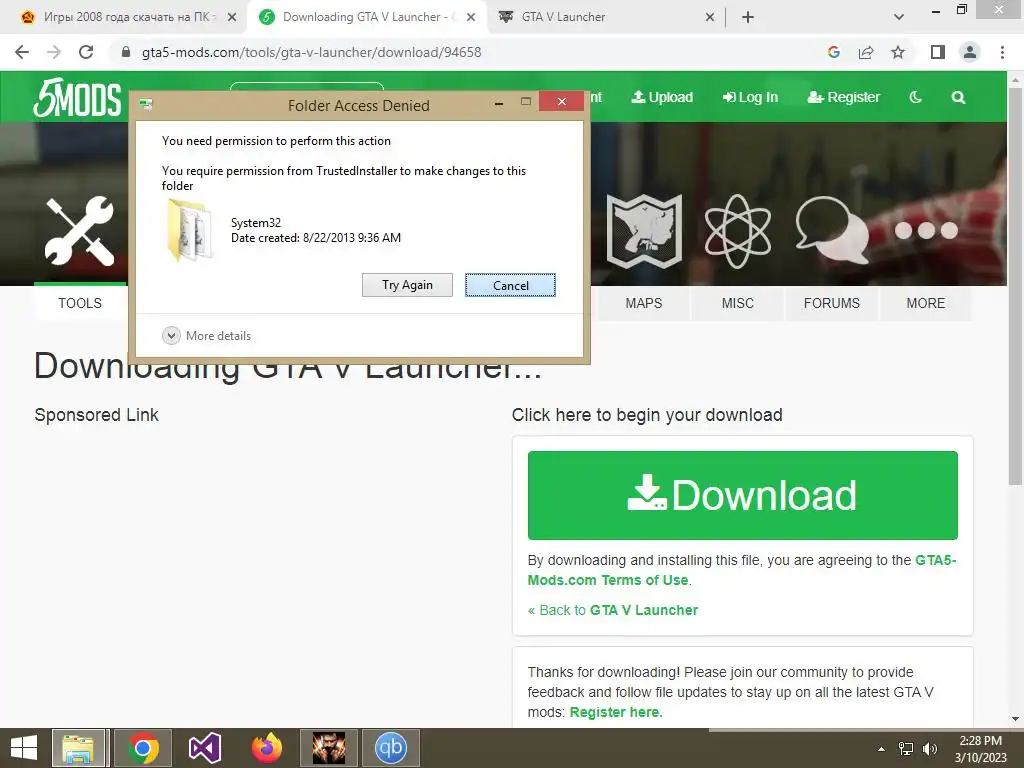The image size is (1024, 768).
Task: Open site search magnifier icon
Action: 958,97
